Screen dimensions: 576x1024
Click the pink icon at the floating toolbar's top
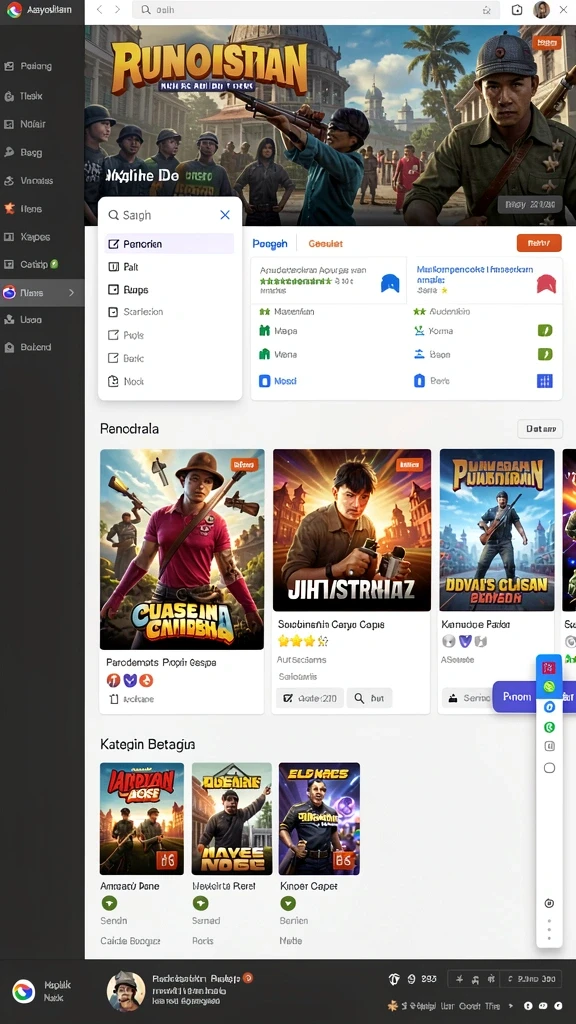(549, 667)
